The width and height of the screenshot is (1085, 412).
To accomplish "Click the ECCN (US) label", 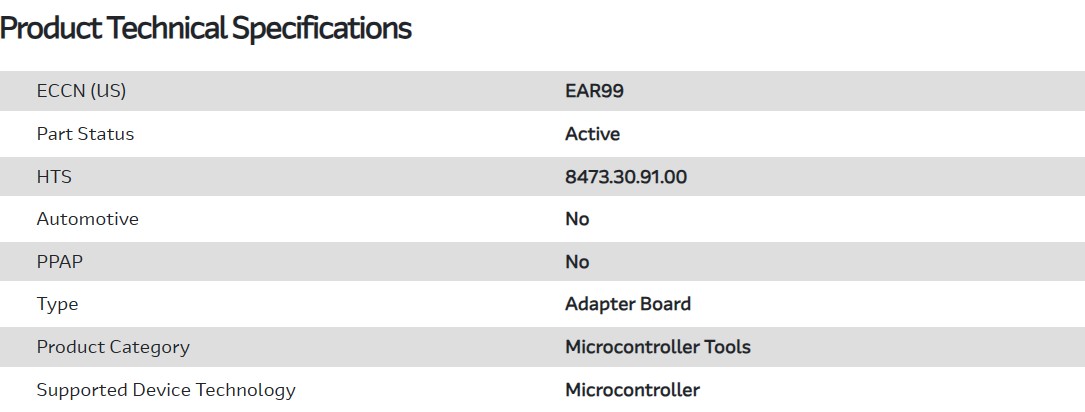I will [81, 91].
